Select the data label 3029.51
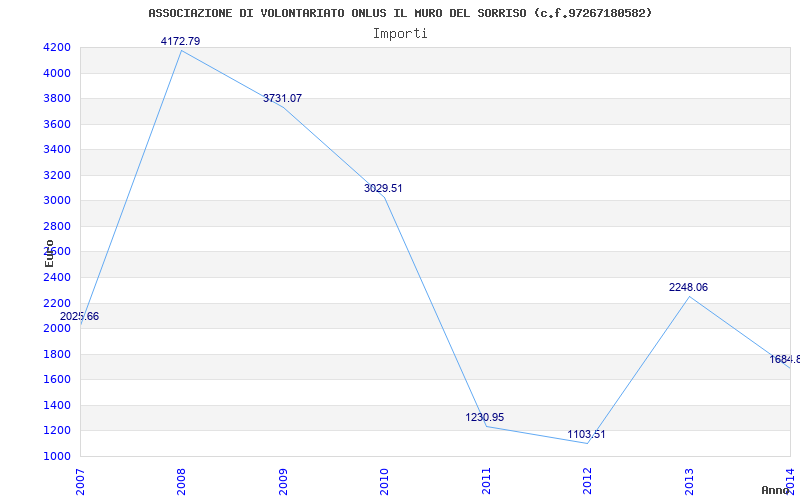 [x=383, y=188]
